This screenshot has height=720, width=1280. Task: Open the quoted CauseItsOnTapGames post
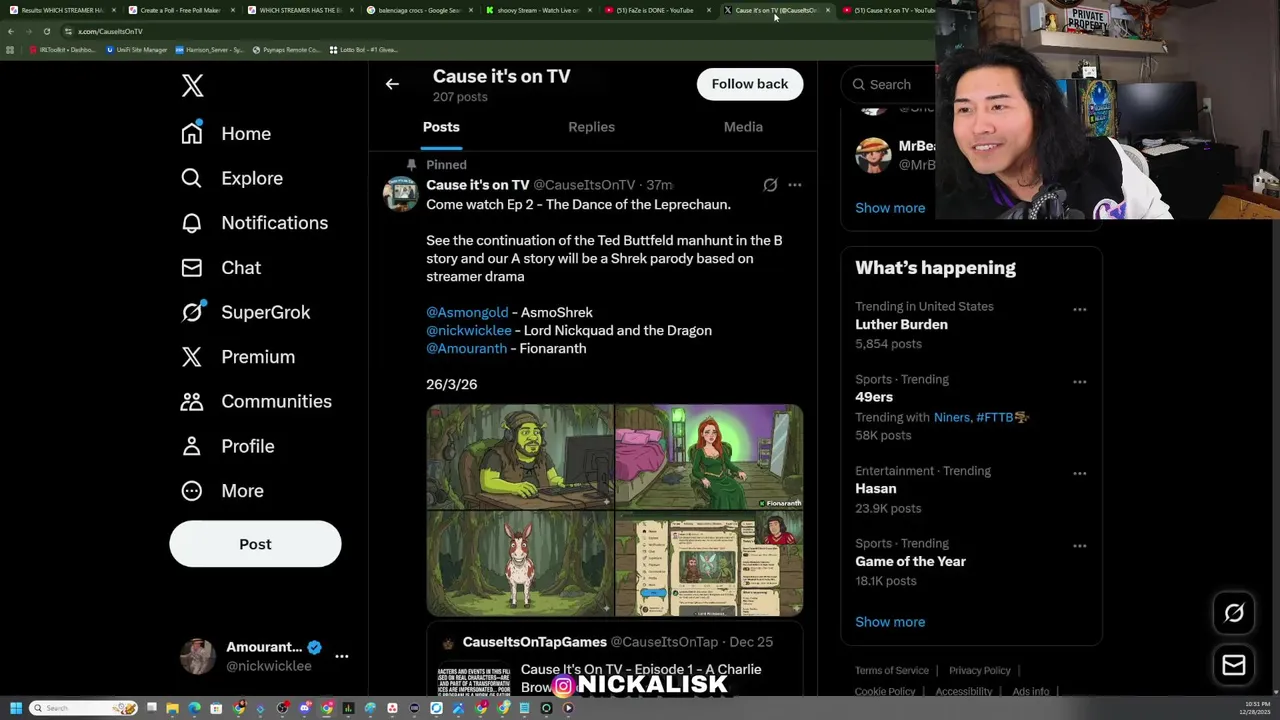[615, 662]
